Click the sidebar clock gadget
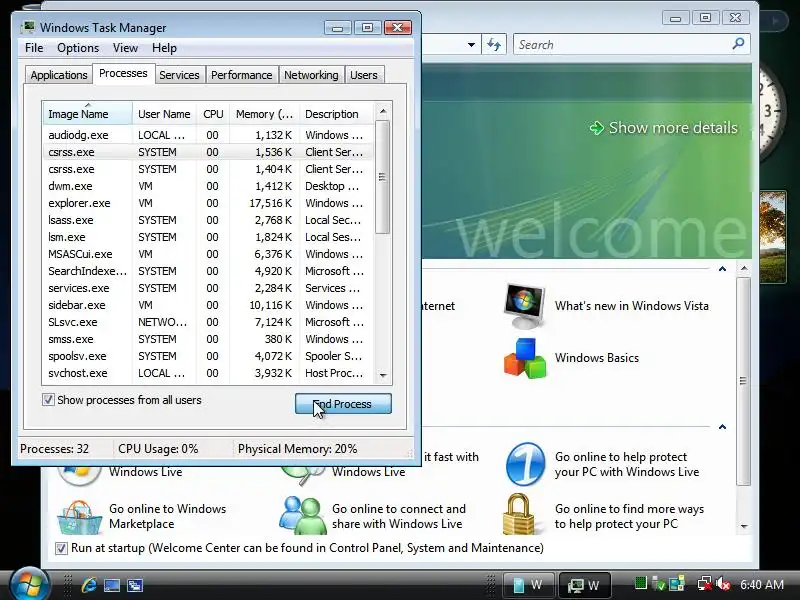Image resolution: width=800 pixels, height=600 pixels. click(768, 109)
